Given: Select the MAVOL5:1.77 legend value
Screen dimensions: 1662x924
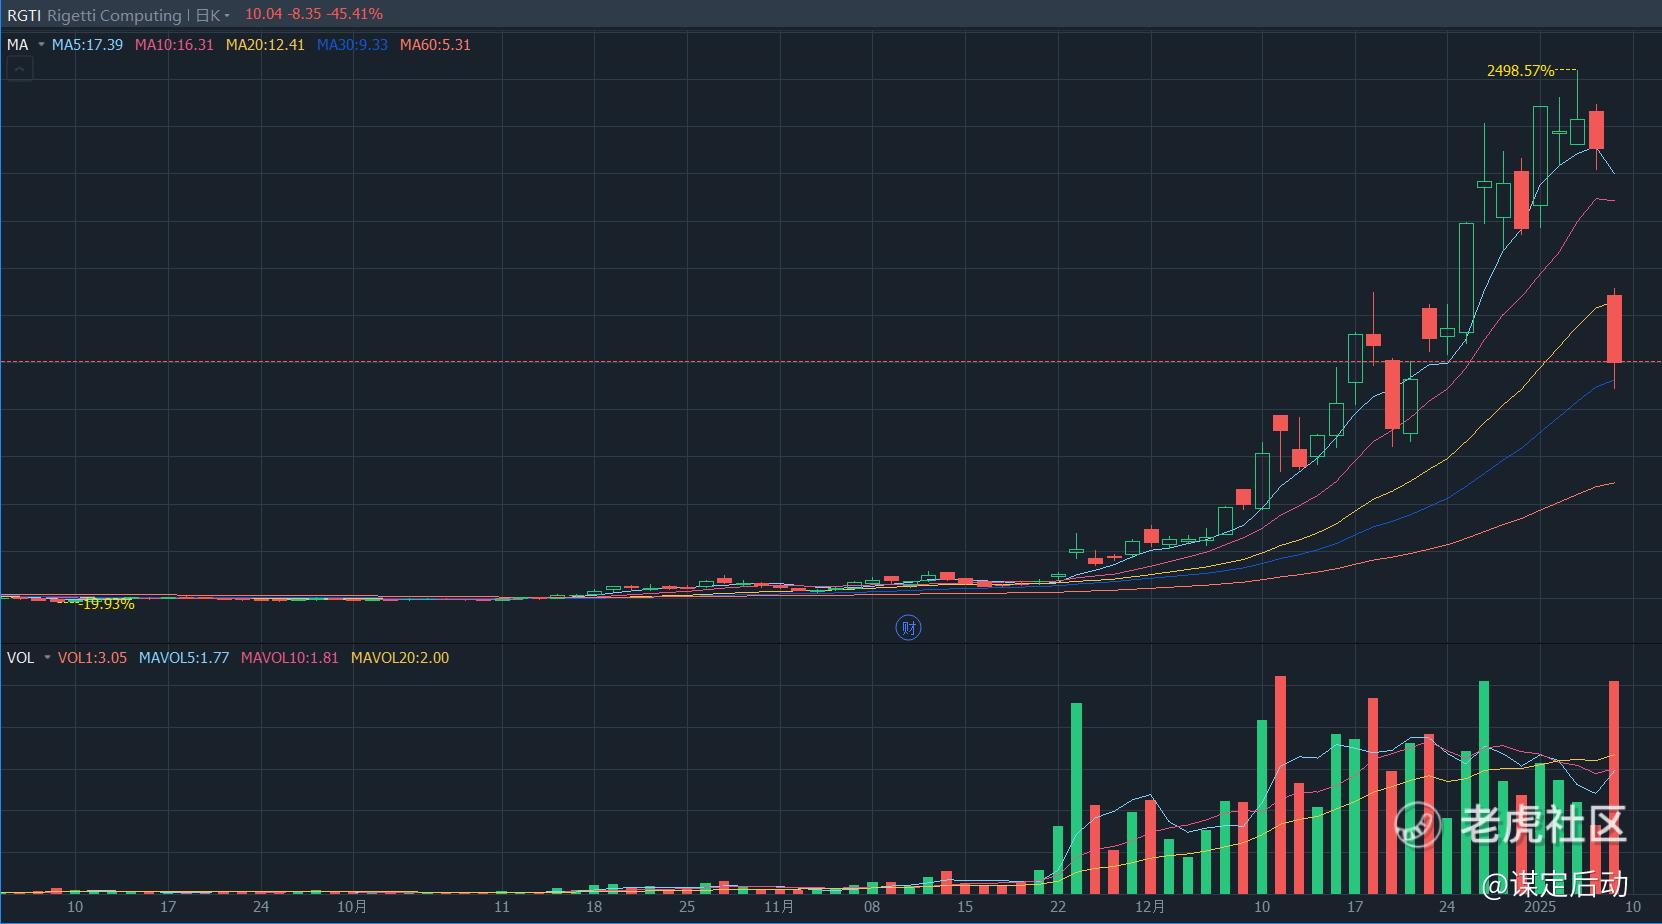Looking at the screenshot, I should (184, 658).
